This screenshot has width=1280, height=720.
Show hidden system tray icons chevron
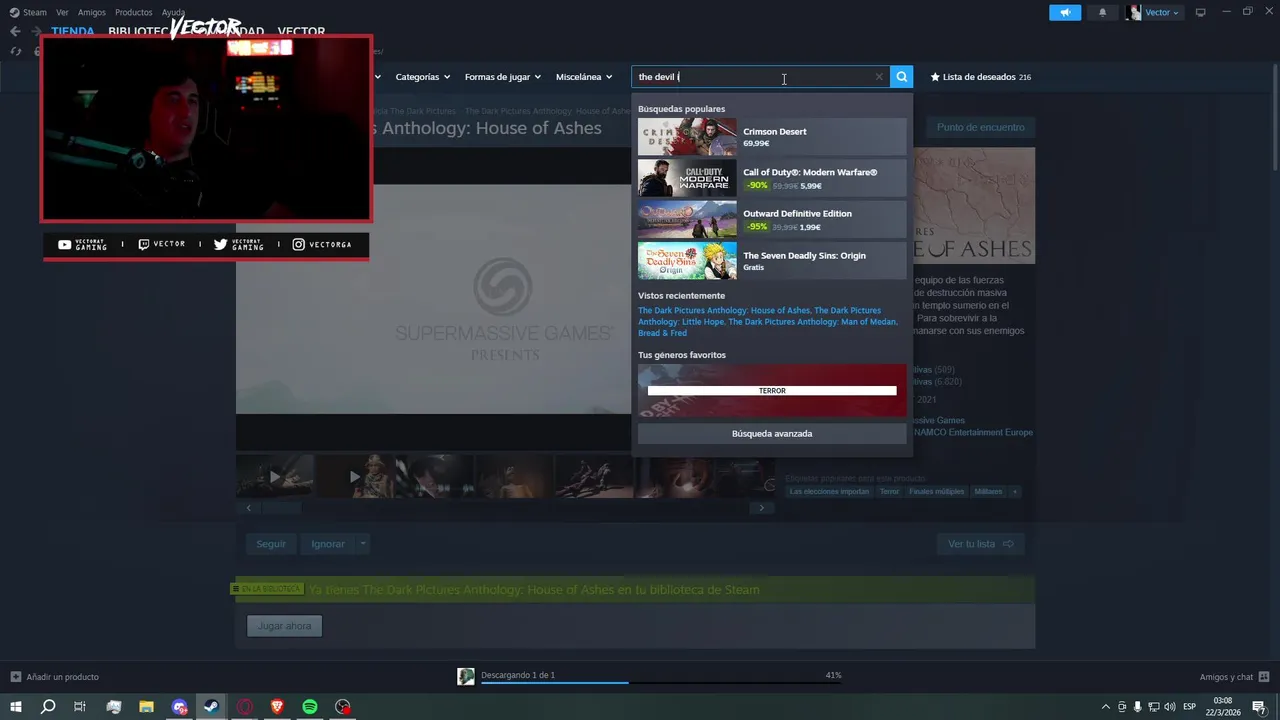point(1106,707)
